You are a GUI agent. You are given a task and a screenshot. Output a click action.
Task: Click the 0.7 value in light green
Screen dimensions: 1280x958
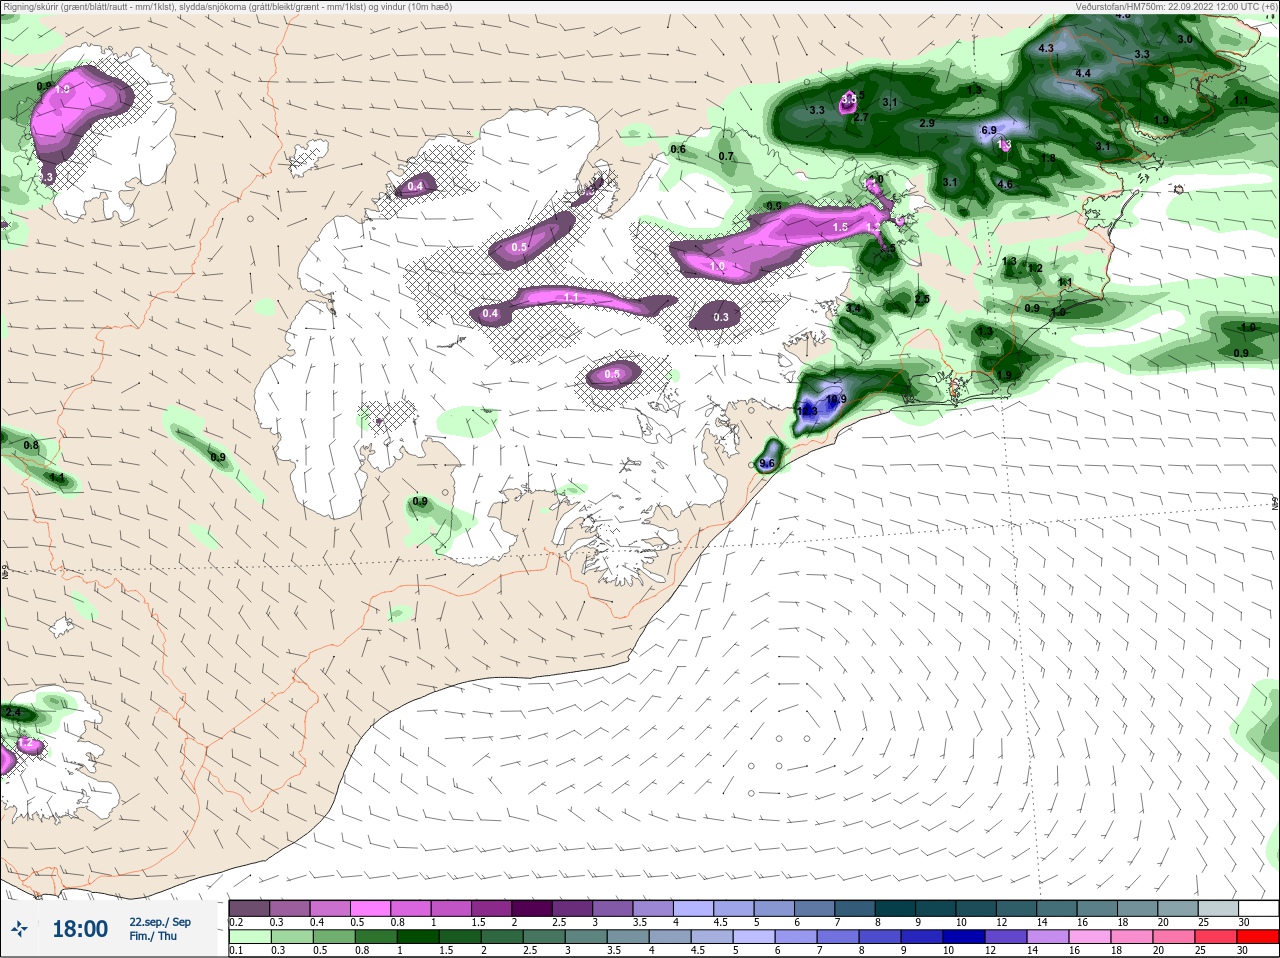click(726, 156)
